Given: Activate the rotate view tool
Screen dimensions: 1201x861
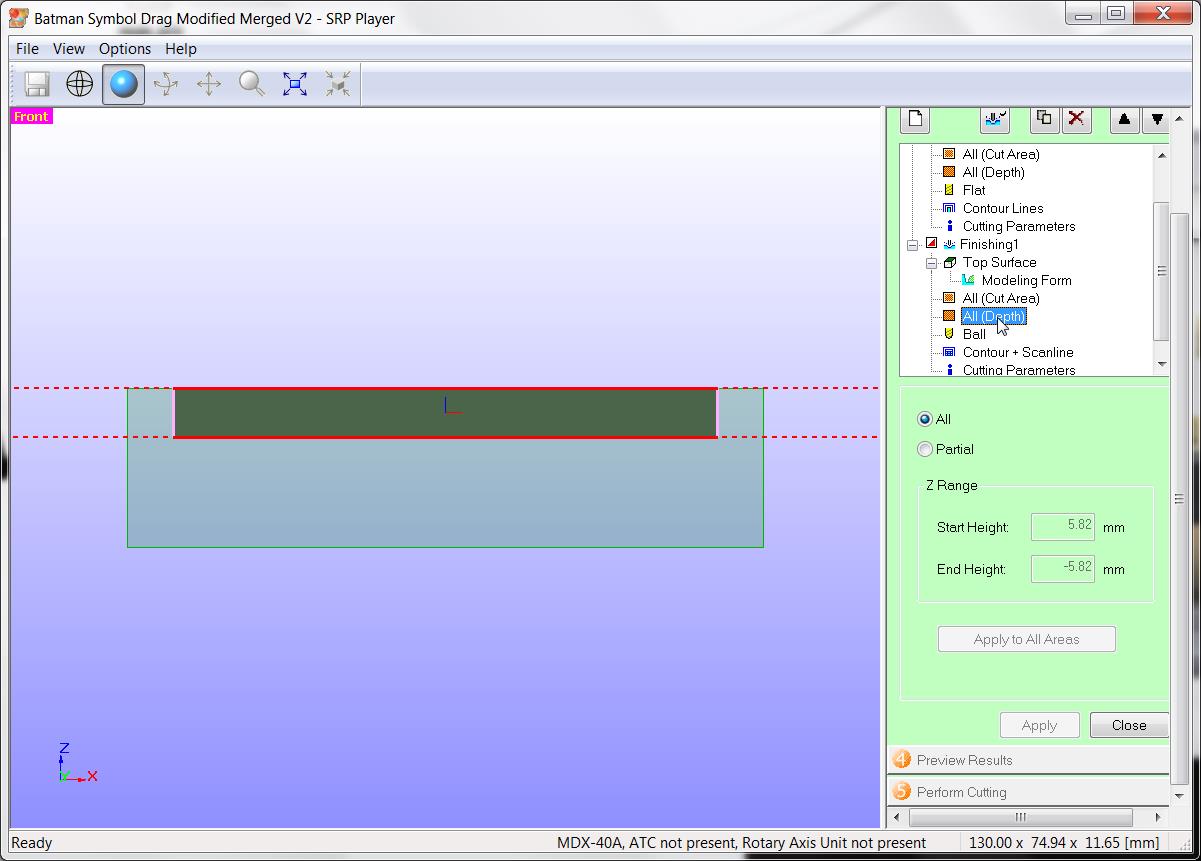Looking at the screenshot, I should coord(166,84).
